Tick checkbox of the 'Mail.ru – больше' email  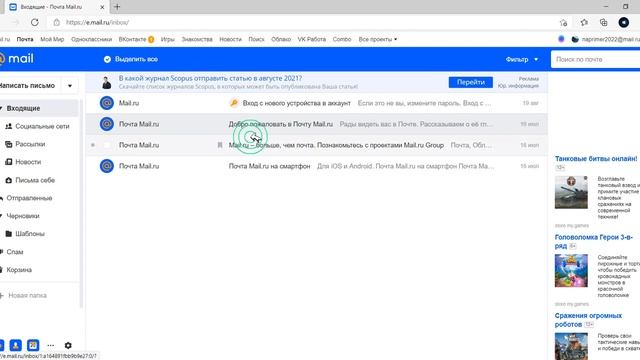point(107,145)
